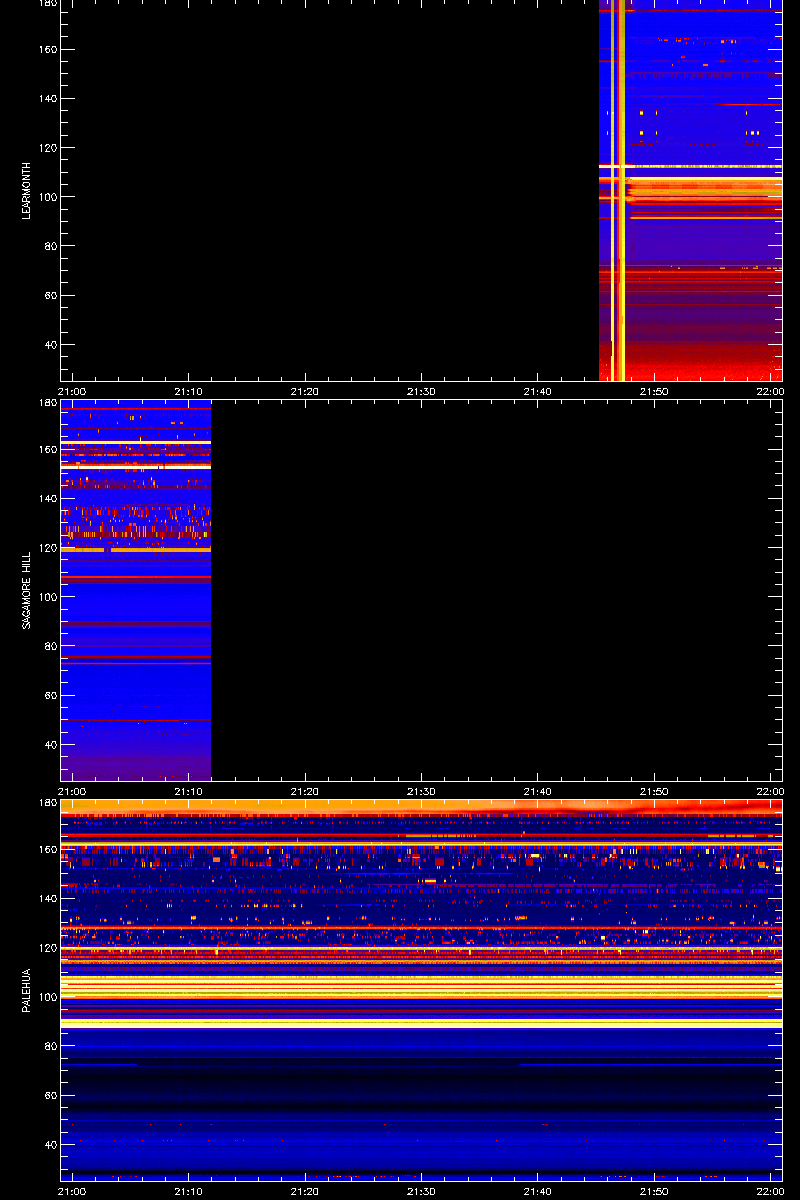Click the 40 frequency tick on the Learmonth axis
This screenshot has height=1200, width=800.
click(x=51, y=345)
